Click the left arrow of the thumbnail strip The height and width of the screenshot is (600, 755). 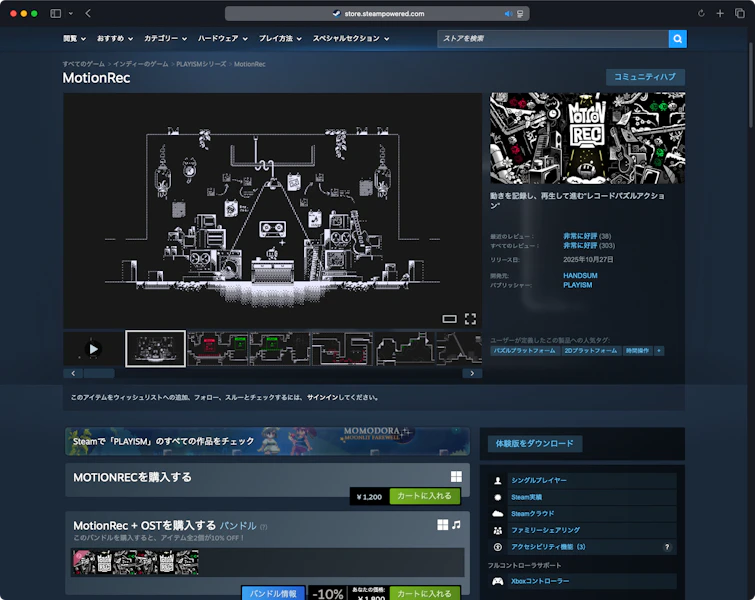73,373
